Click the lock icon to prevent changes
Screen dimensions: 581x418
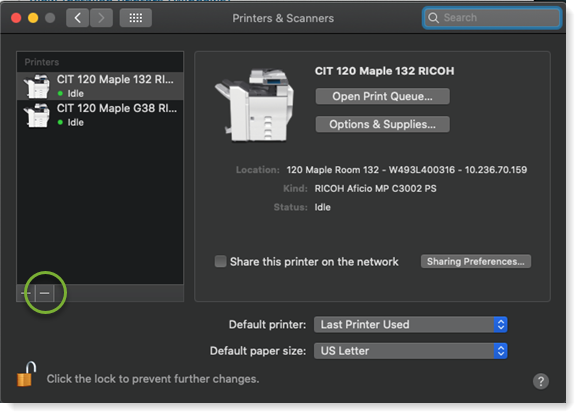26,374
